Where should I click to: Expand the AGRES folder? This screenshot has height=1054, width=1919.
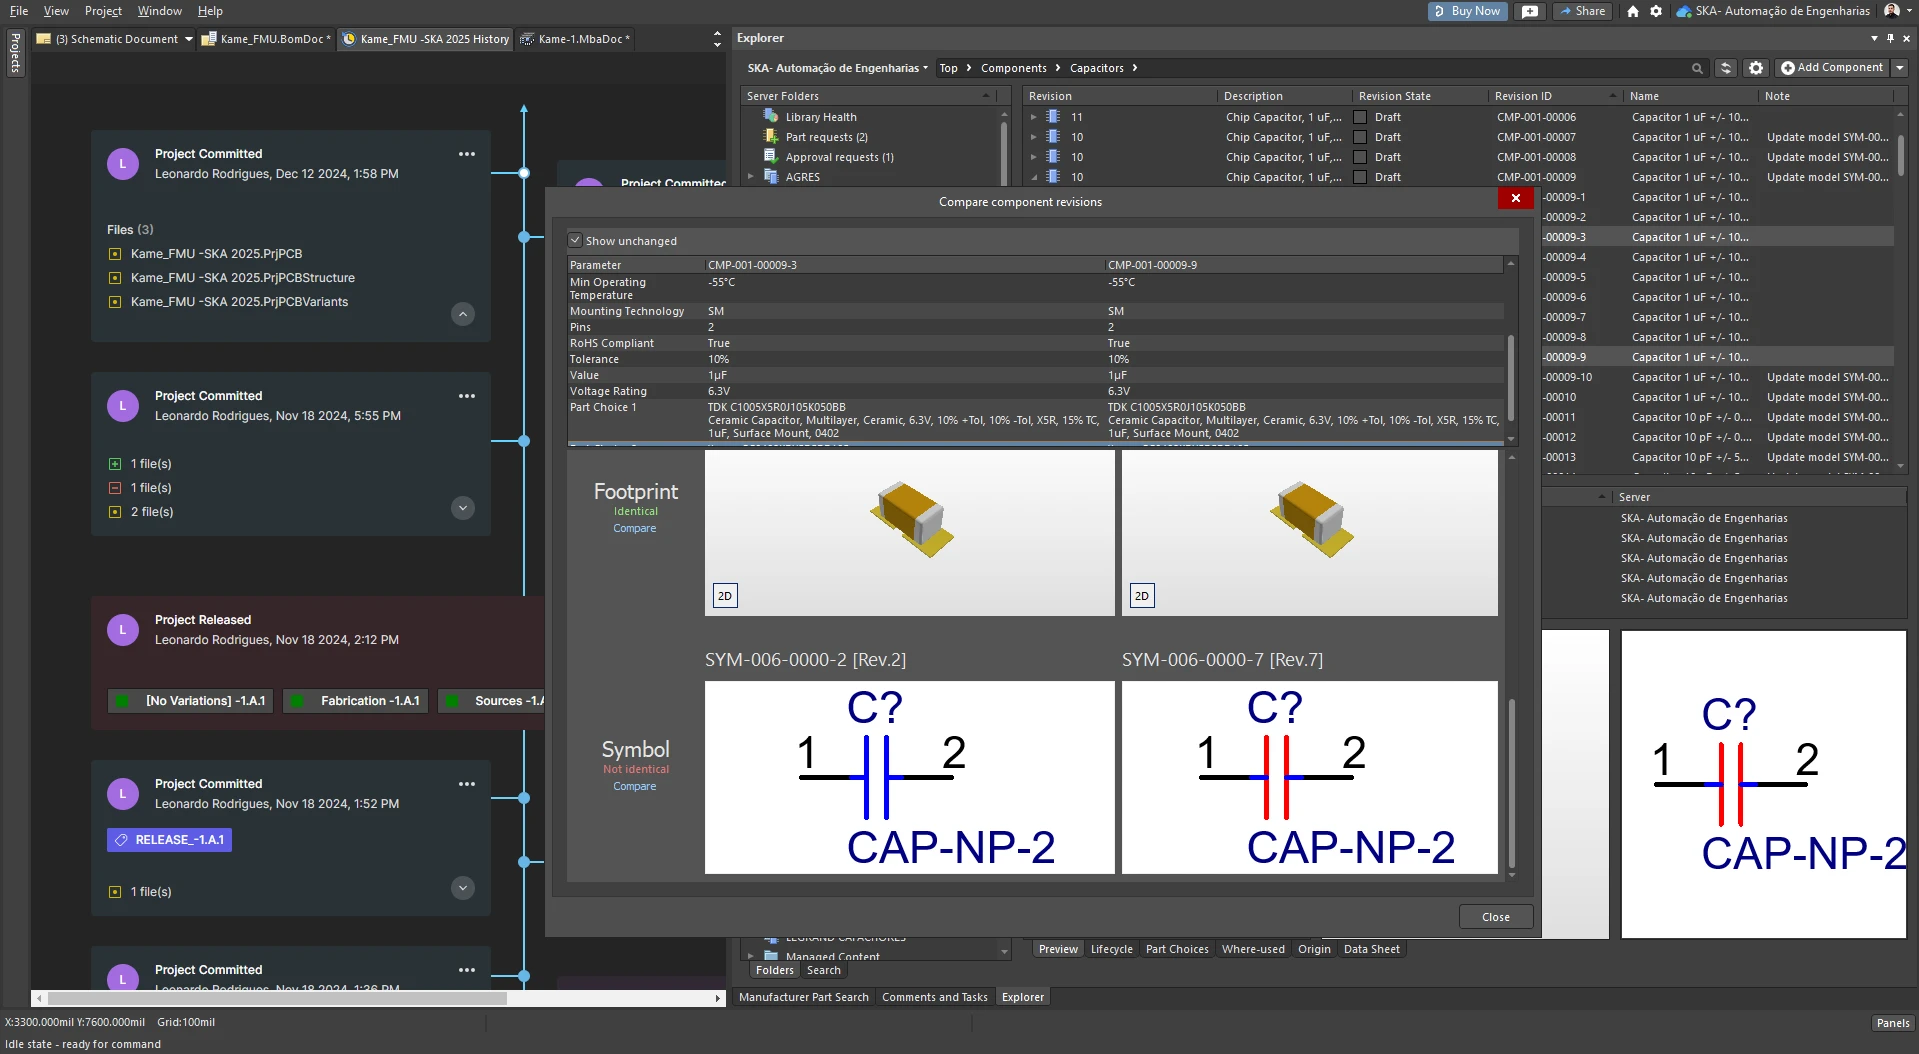(x=751, y=177)
